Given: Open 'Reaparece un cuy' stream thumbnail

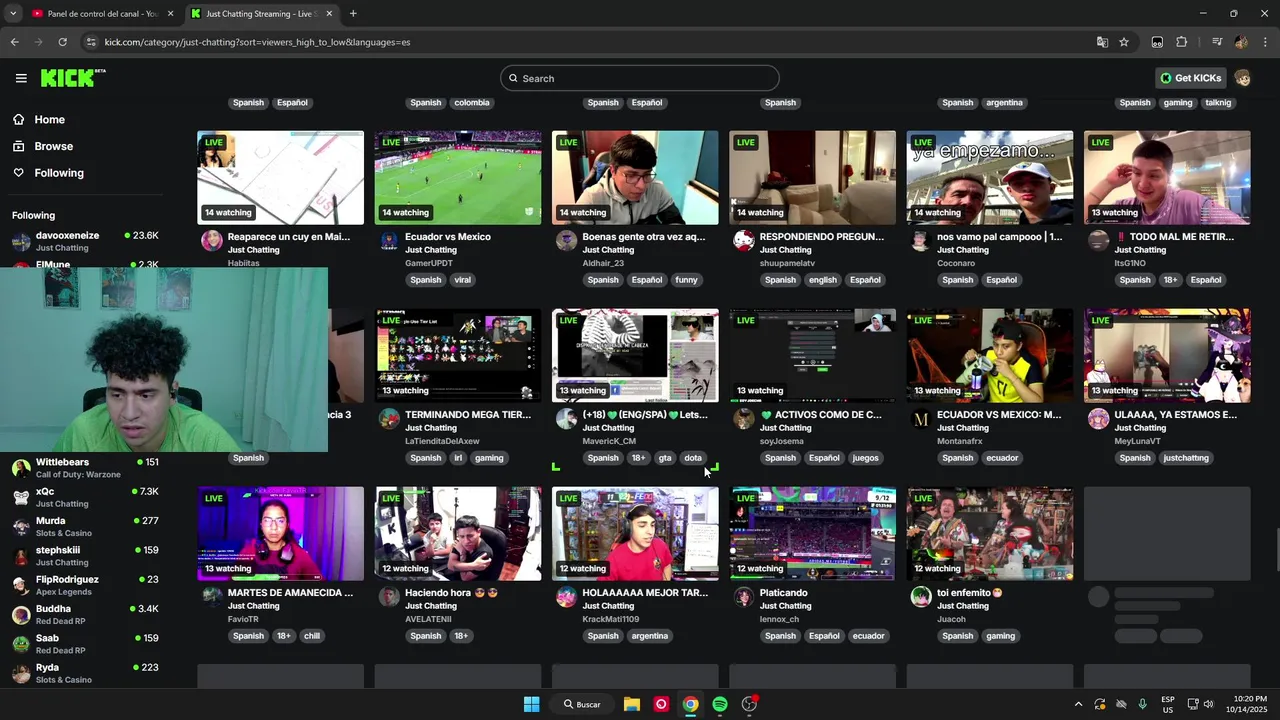Looking at the screenshot, I should pyautogui.click(x=280, y=178).
